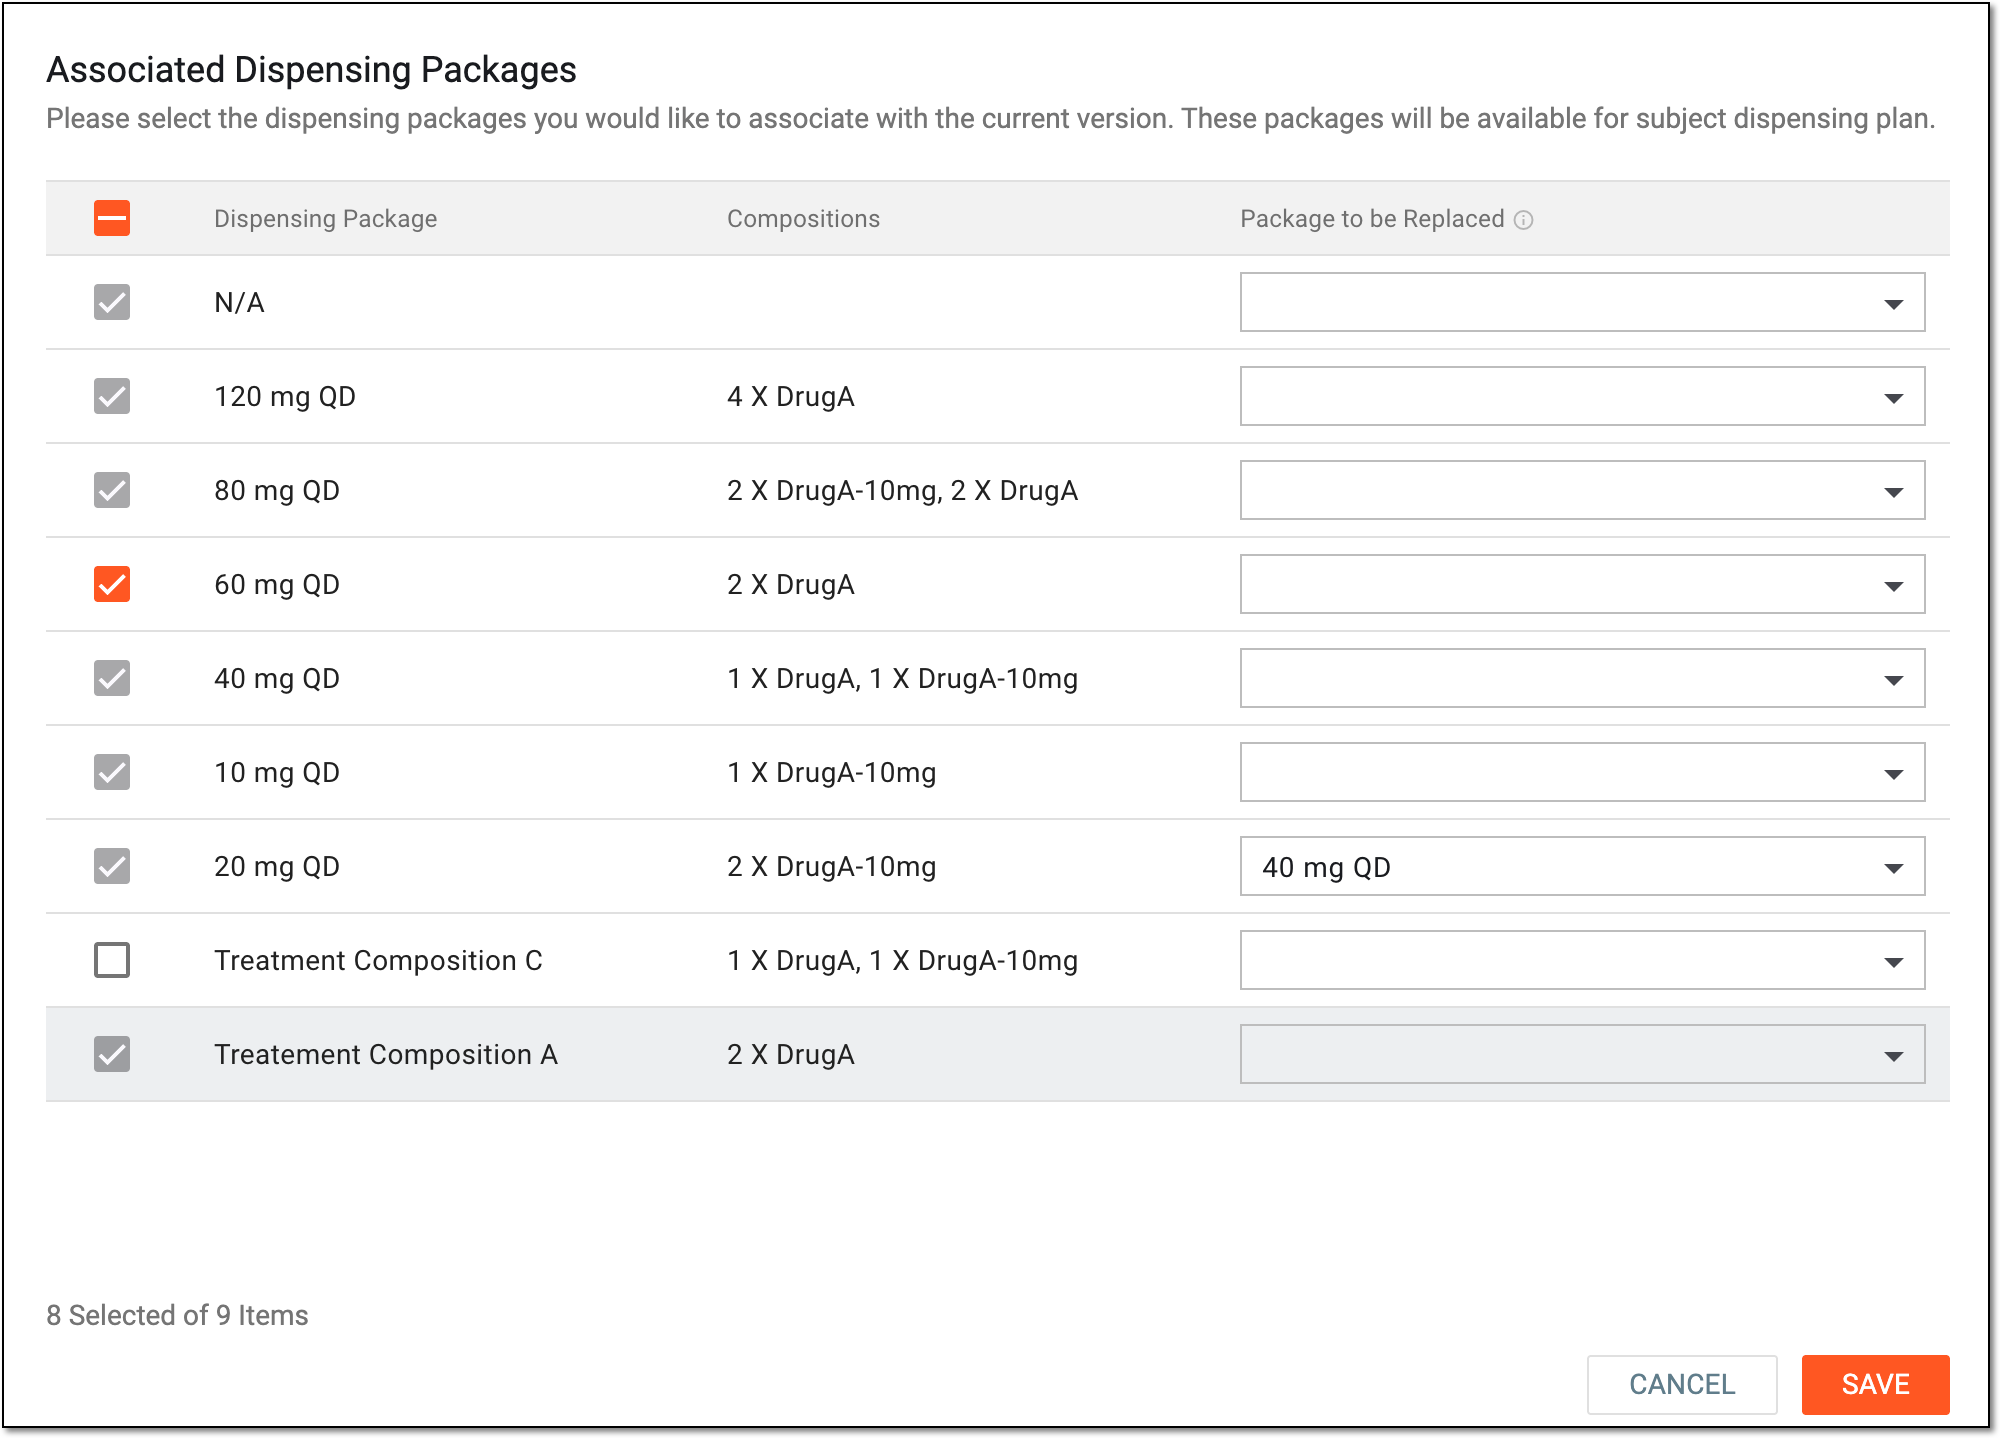Open replacement dropdown for 80 mg QD
Viewport: 2000px width, 1438px height.
(x=1582, y=490)
